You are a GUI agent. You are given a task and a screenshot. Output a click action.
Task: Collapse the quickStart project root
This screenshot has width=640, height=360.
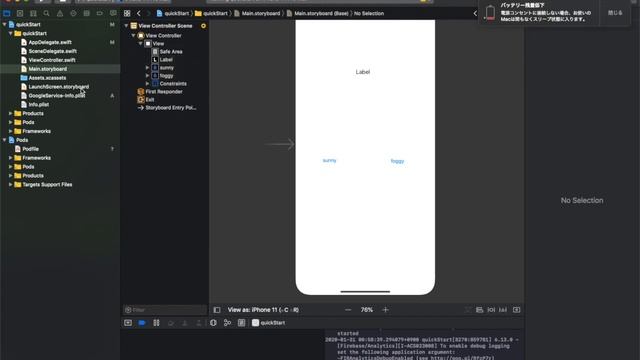(x=4, y=24)
